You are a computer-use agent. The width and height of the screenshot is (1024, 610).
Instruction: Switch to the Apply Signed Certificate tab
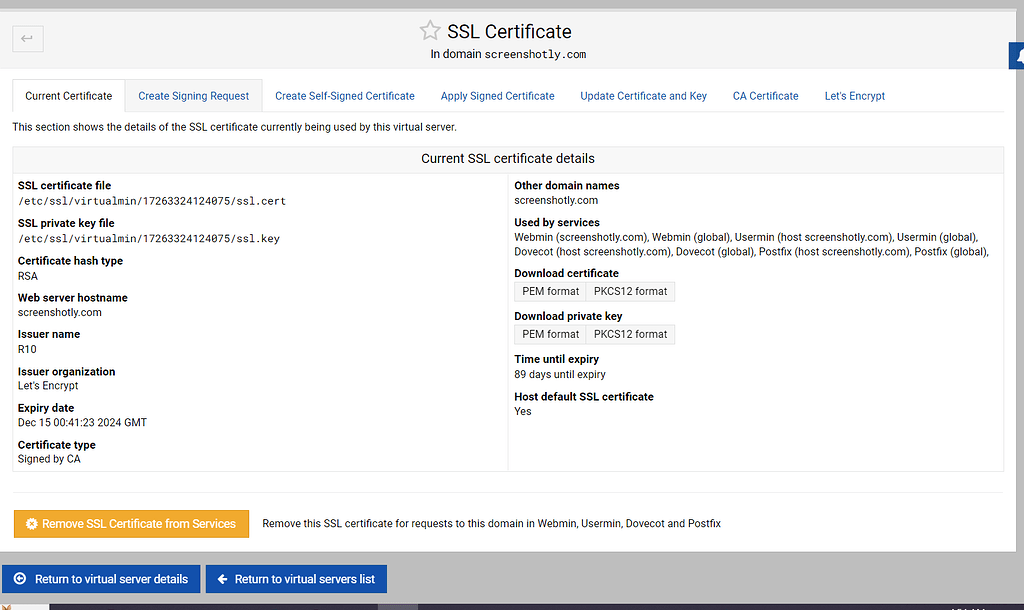pos(497,96)
